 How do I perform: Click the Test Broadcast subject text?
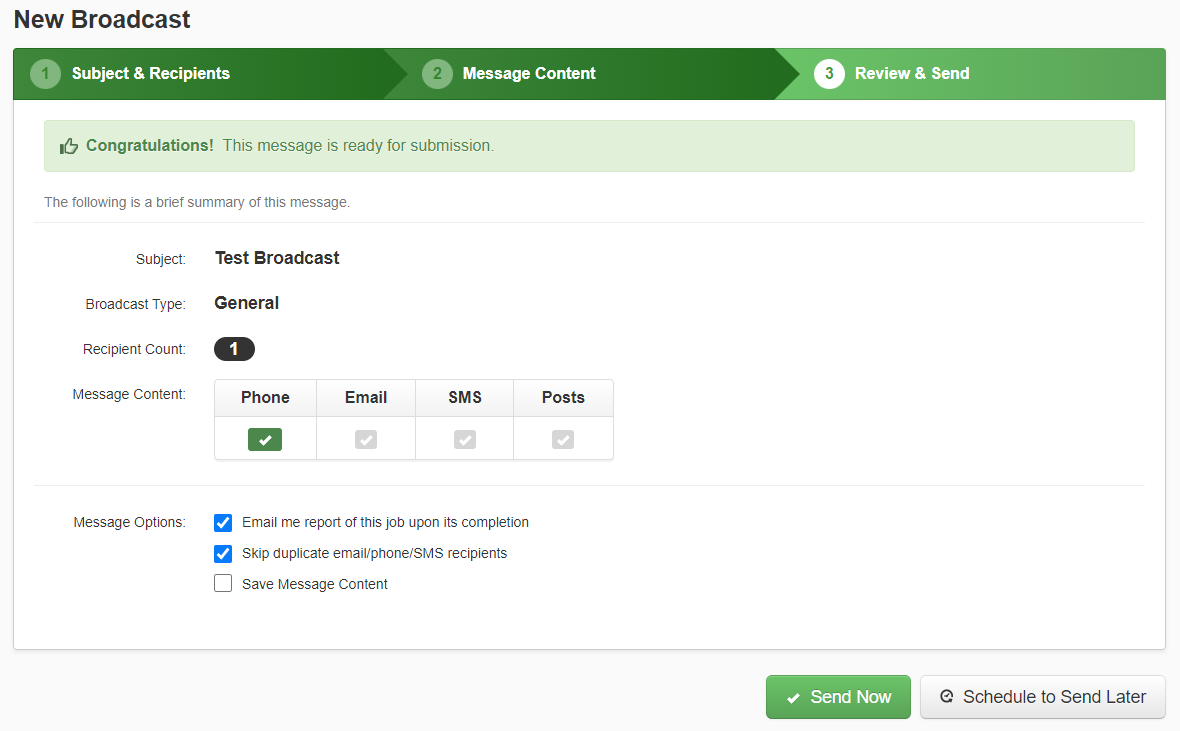(x=276, y=257)
